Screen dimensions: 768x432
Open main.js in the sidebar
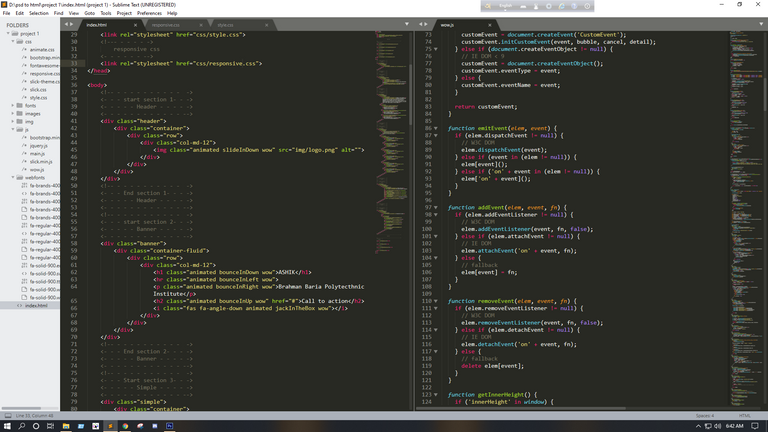[37, 153]
